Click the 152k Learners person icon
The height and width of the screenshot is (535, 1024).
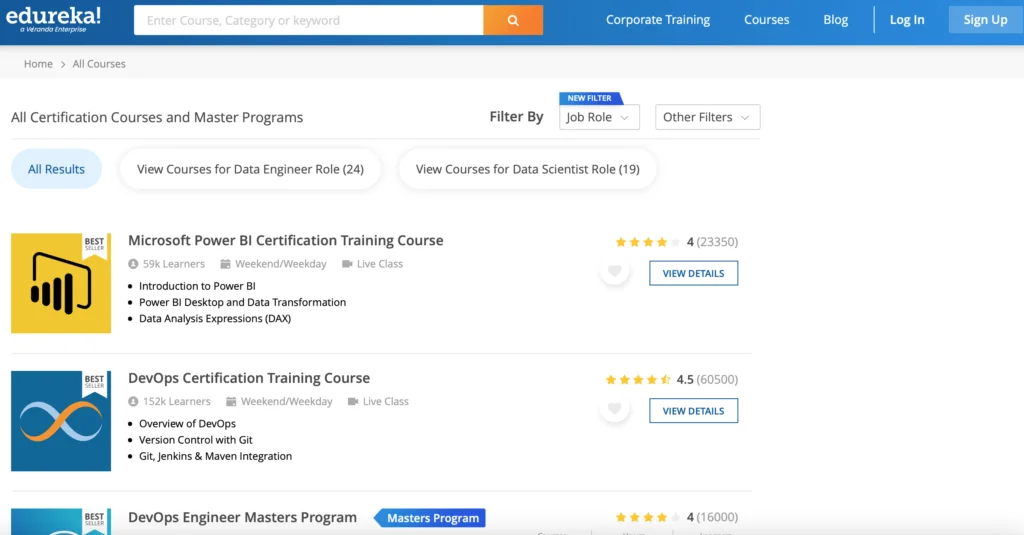[133, 401]
